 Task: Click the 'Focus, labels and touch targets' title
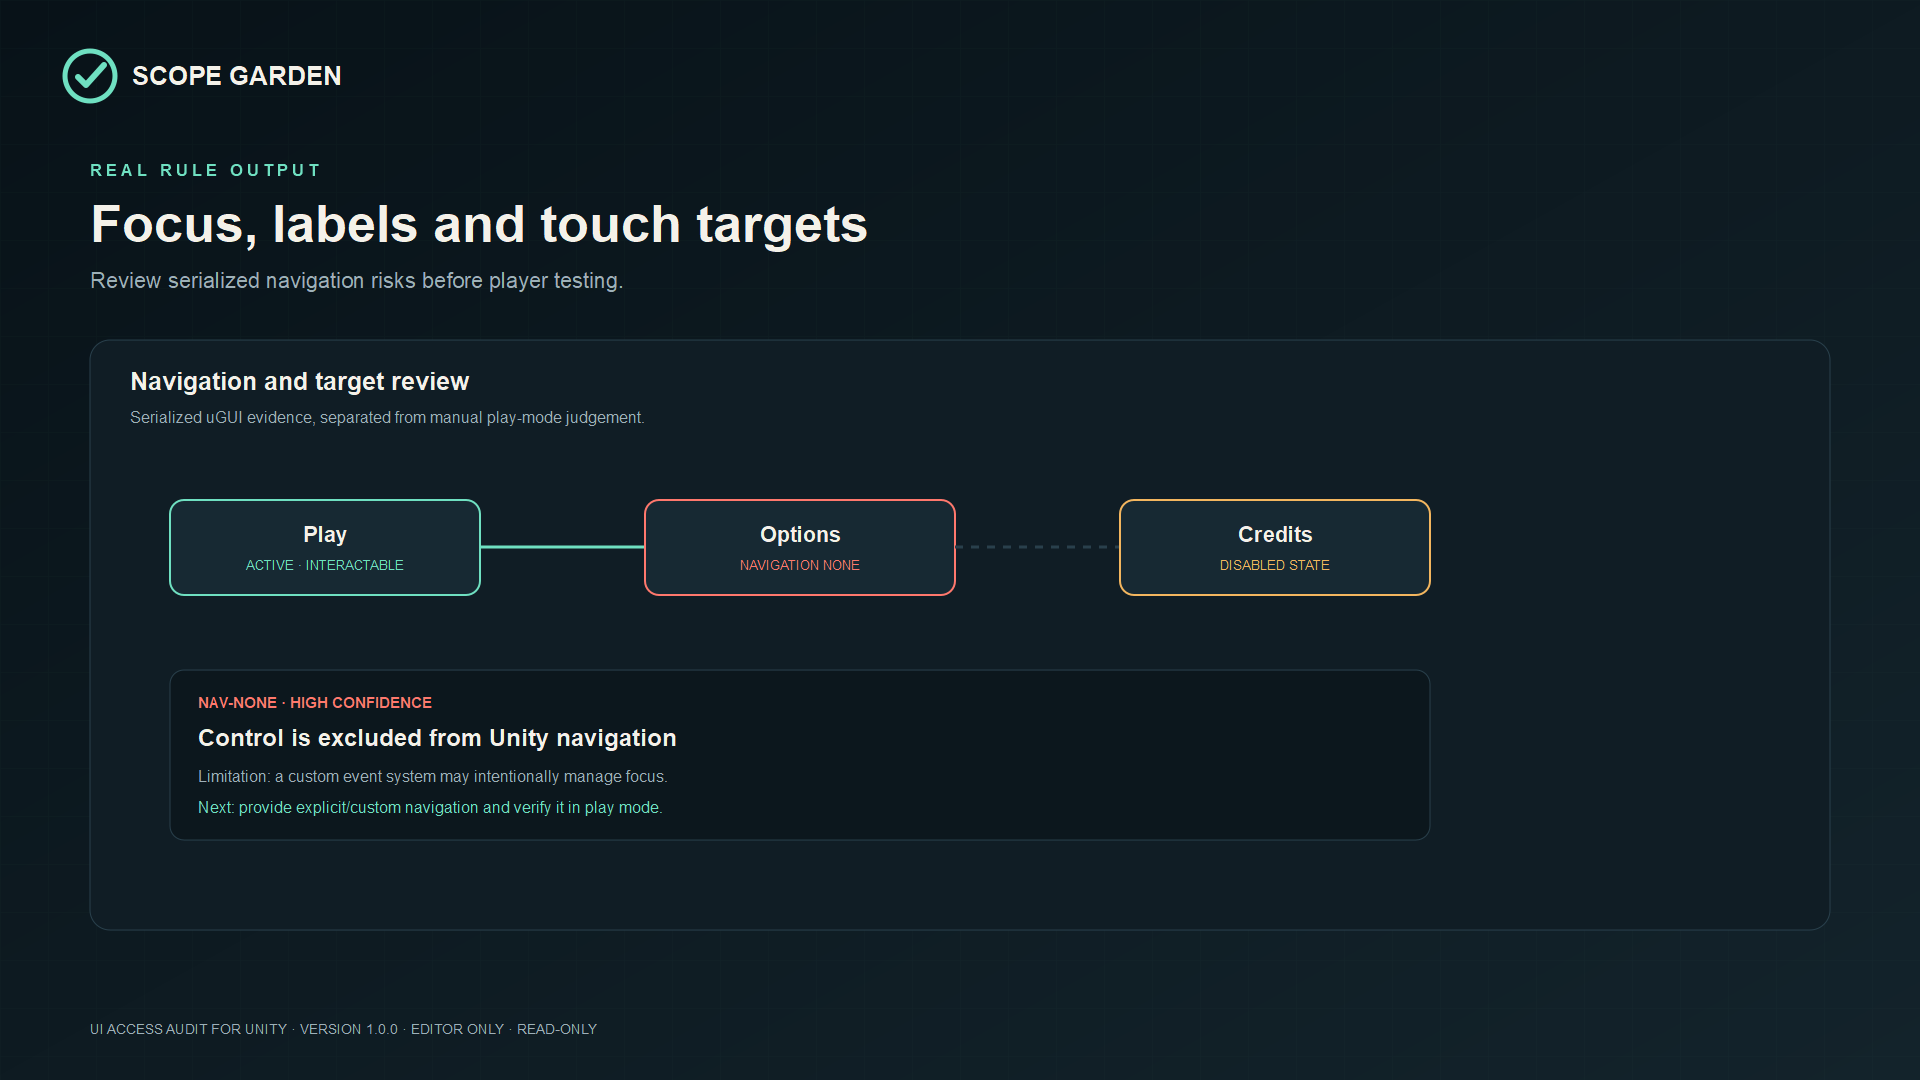(x=479, y=224)
